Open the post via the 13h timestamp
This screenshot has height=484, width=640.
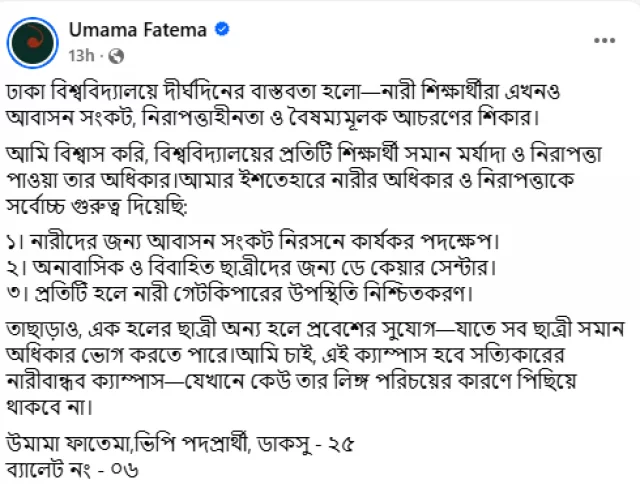81,56
